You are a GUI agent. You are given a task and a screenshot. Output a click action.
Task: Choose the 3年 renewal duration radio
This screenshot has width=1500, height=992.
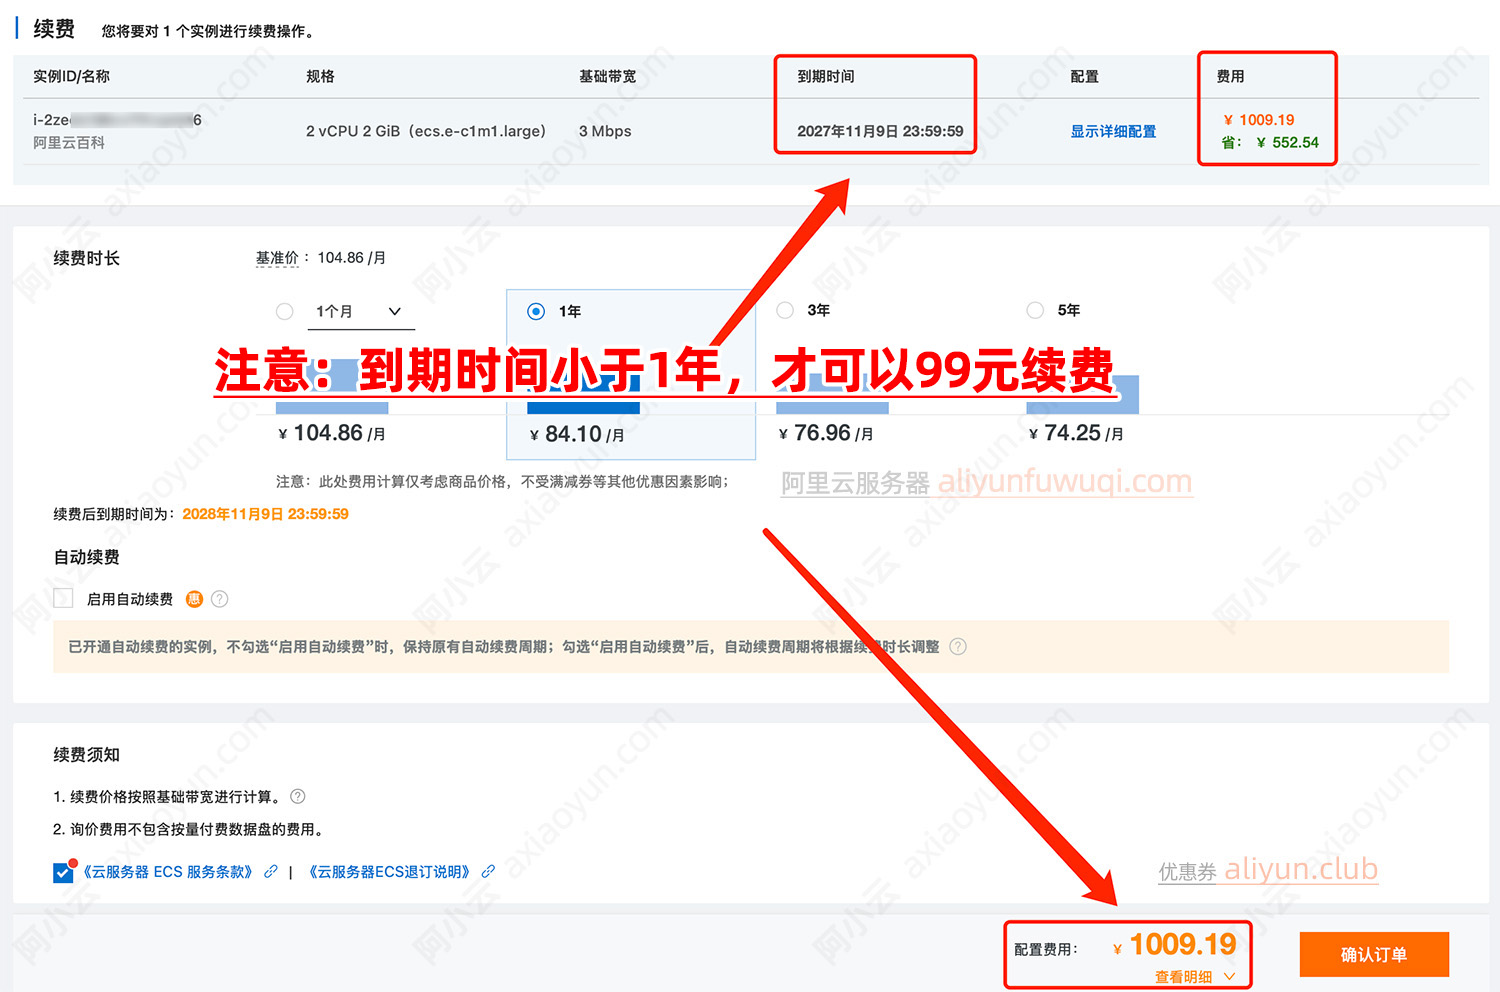tap(785, 311)
